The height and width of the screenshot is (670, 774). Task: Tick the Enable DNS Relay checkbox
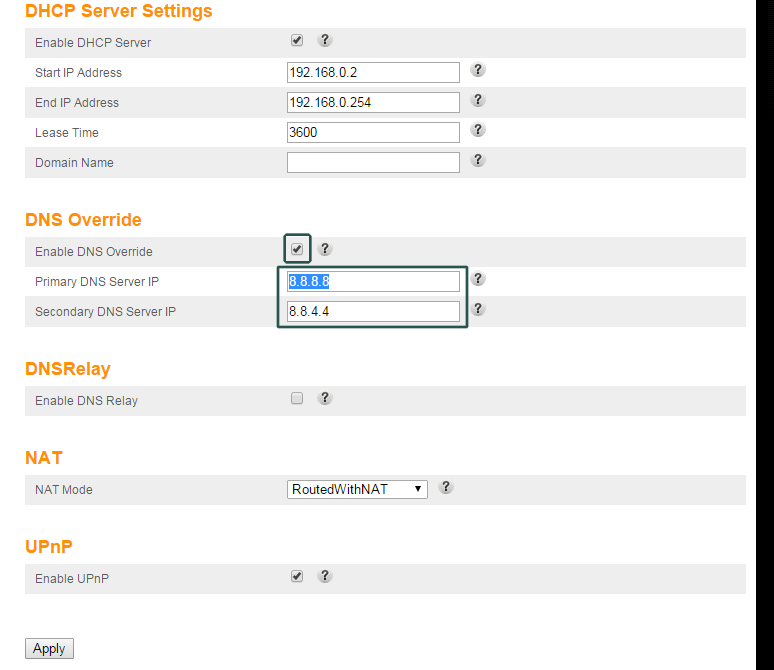(x=297, y=399)
